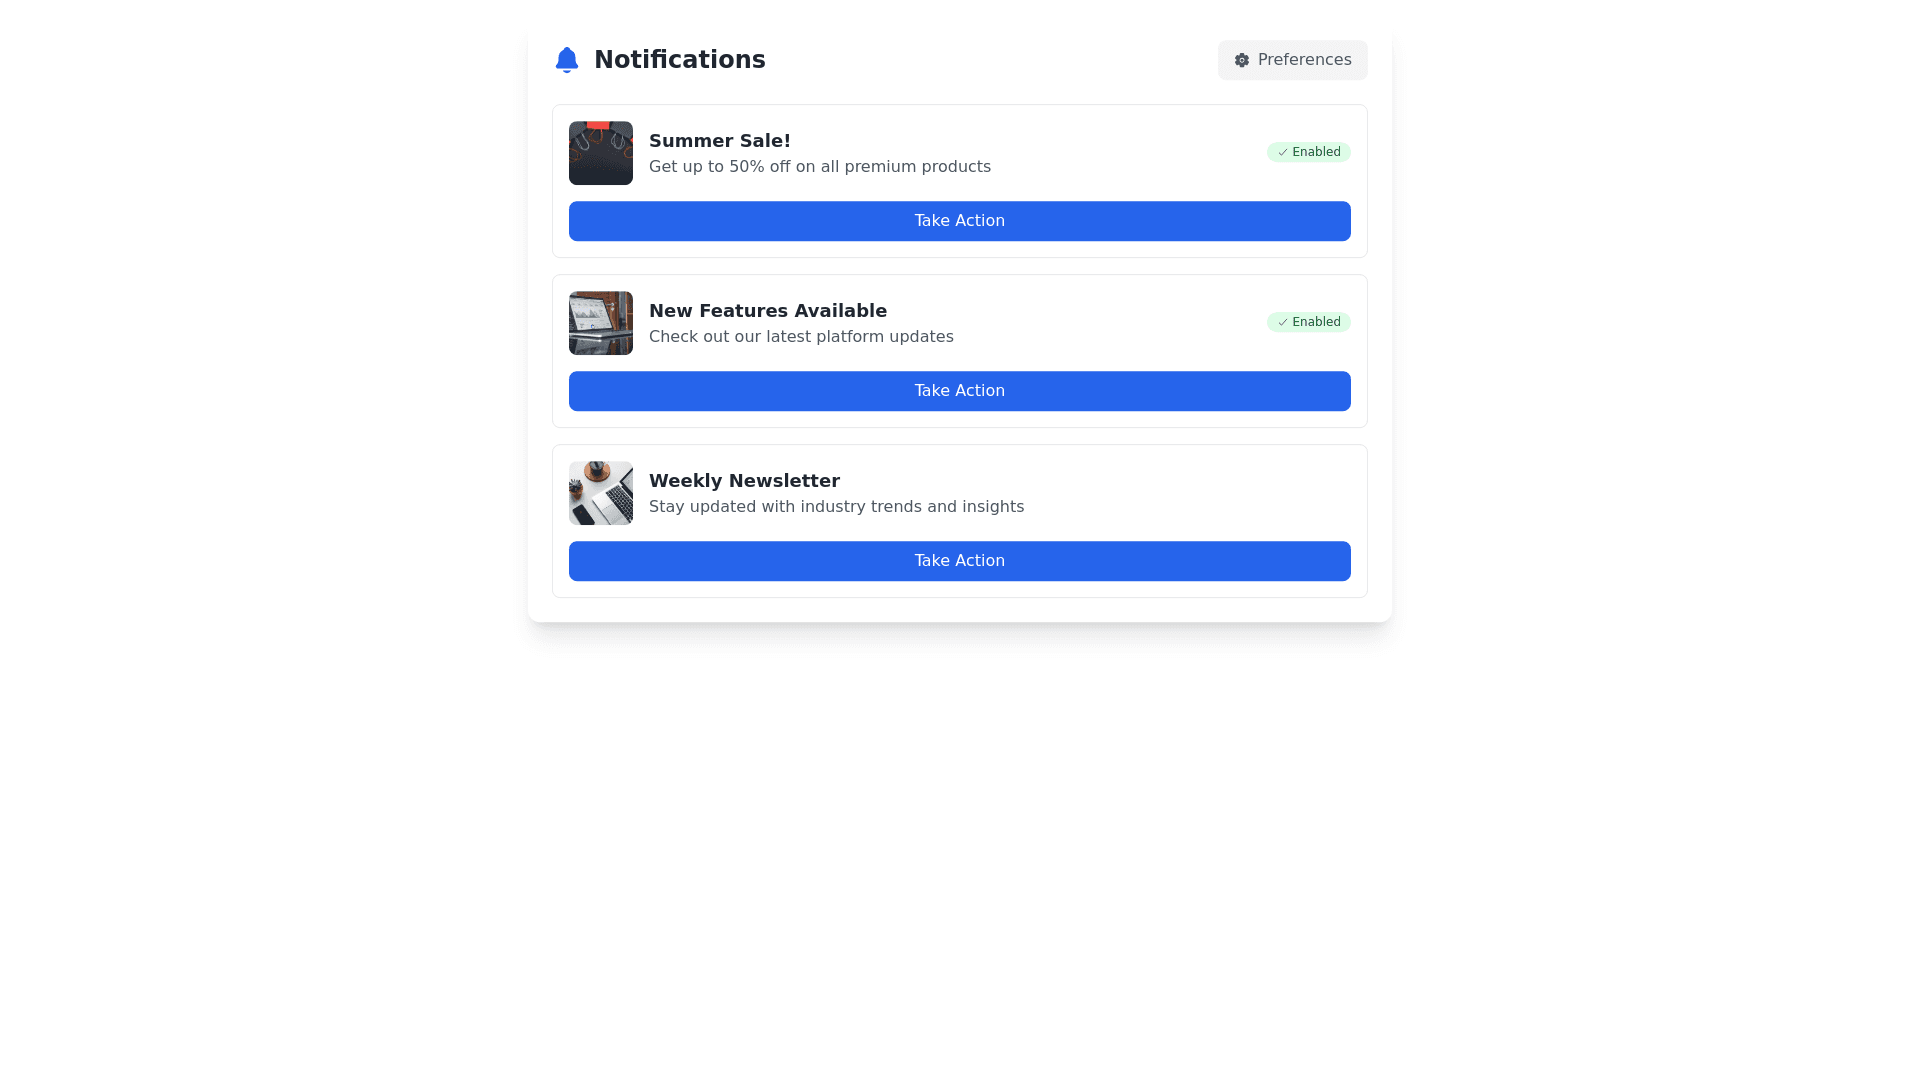Click the latest platform updates description

pyautogui.click(x=800, y=337)
